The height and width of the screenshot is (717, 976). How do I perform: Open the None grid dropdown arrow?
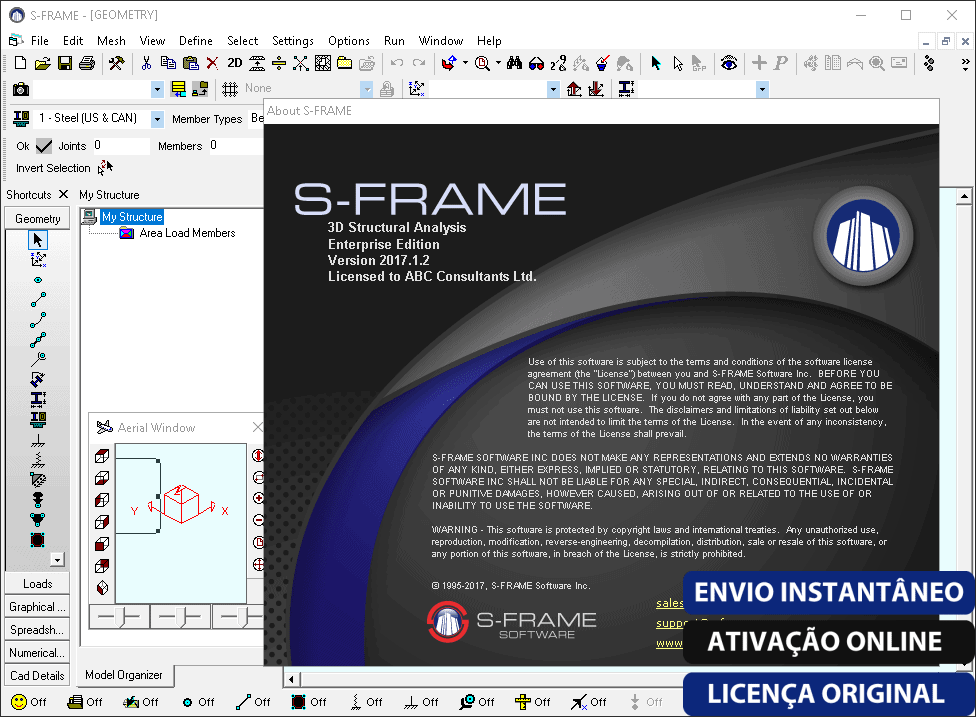click(367, 90)
